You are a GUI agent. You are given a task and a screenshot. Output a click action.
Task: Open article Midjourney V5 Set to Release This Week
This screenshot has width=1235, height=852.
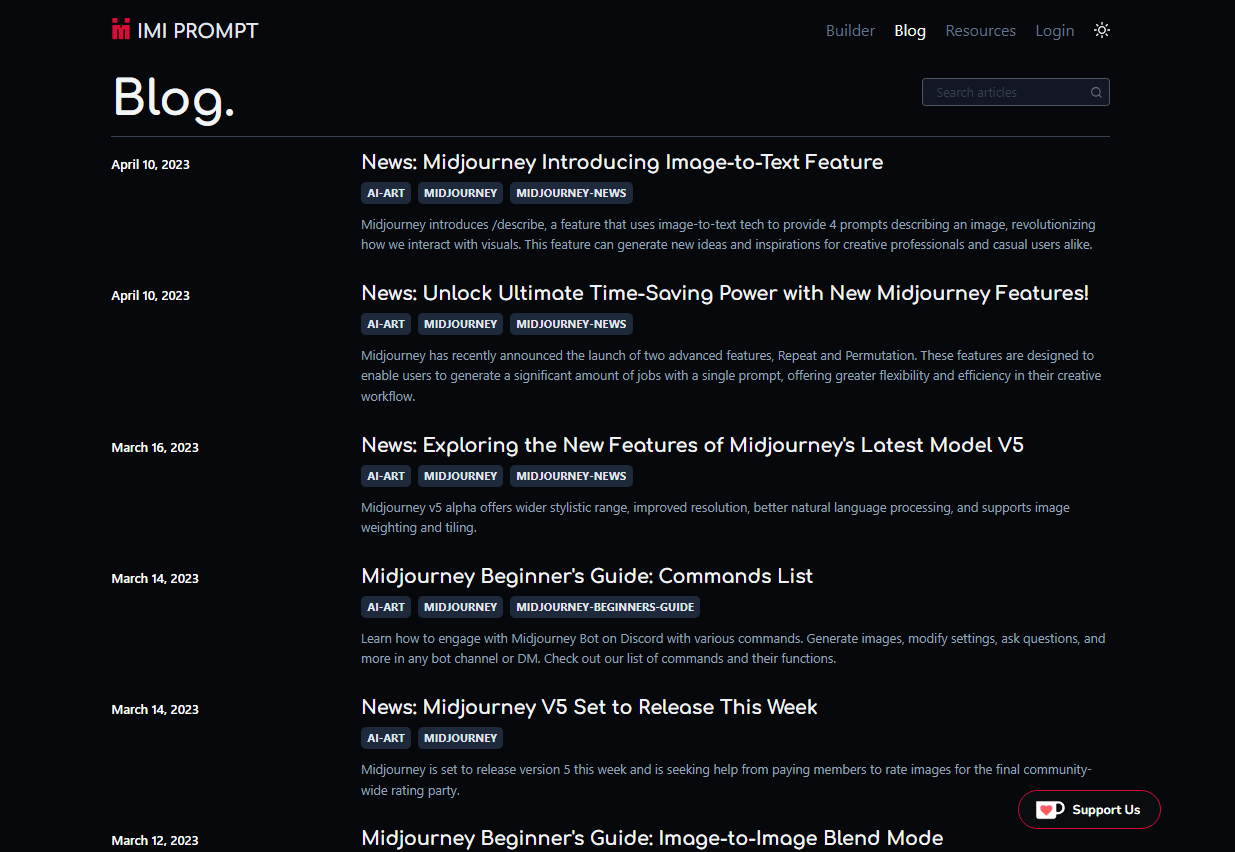(589, 707)
